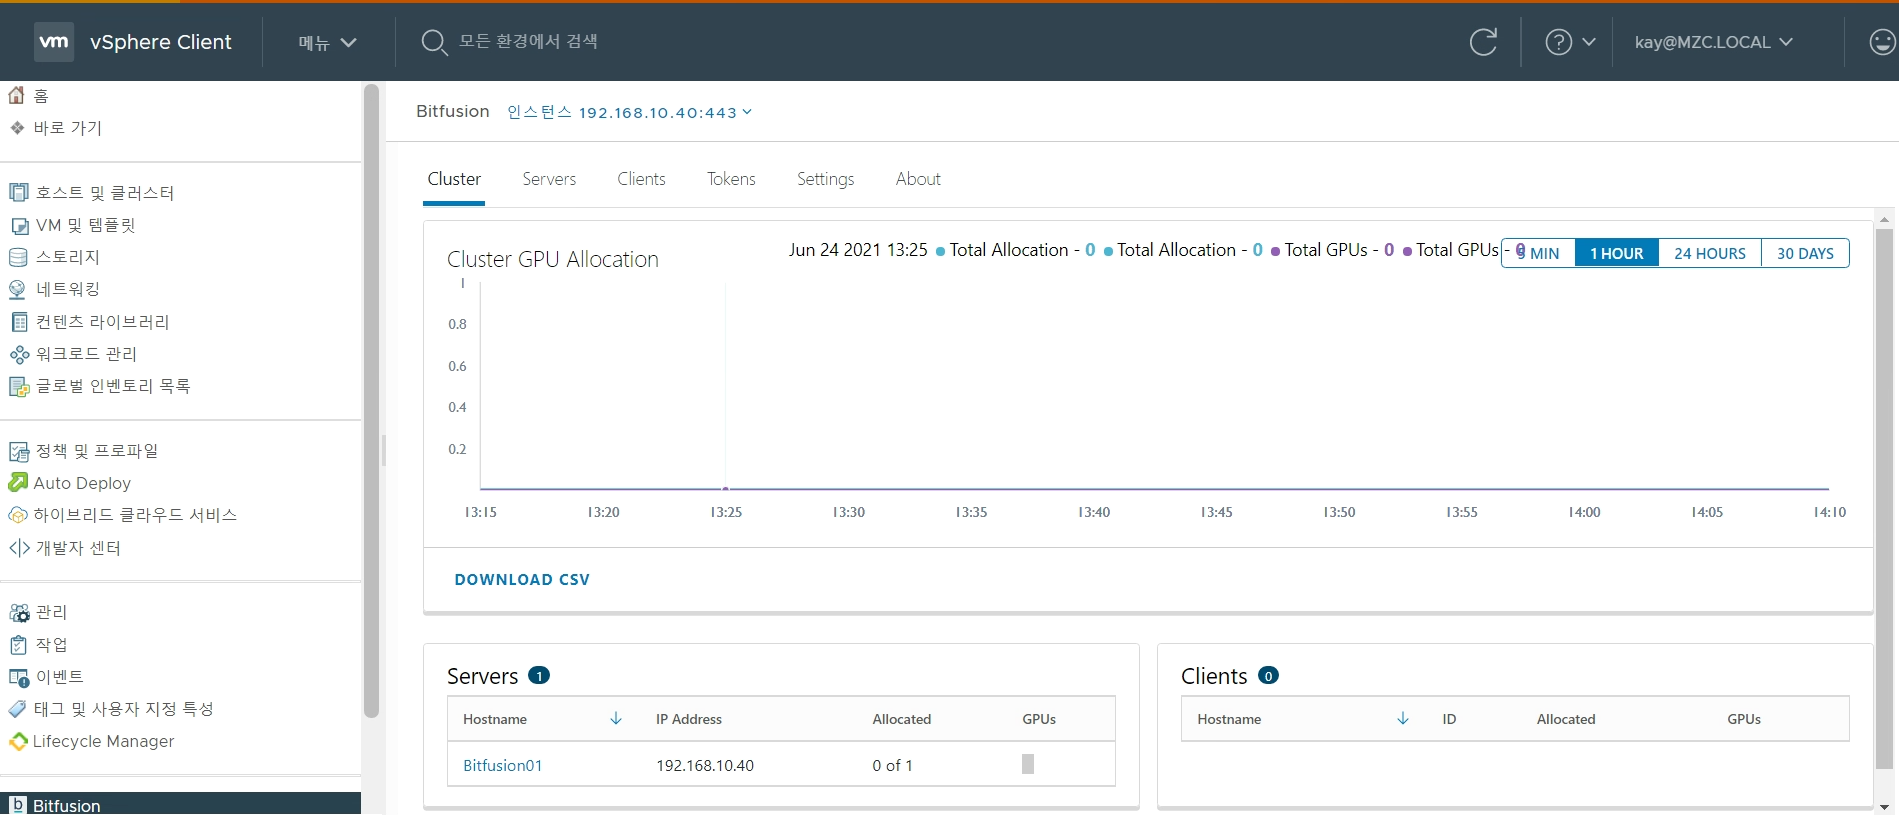Click Bitfusion01 GPU usage bar
The width and height of the screenshot is (1899, 815).
1028,764
